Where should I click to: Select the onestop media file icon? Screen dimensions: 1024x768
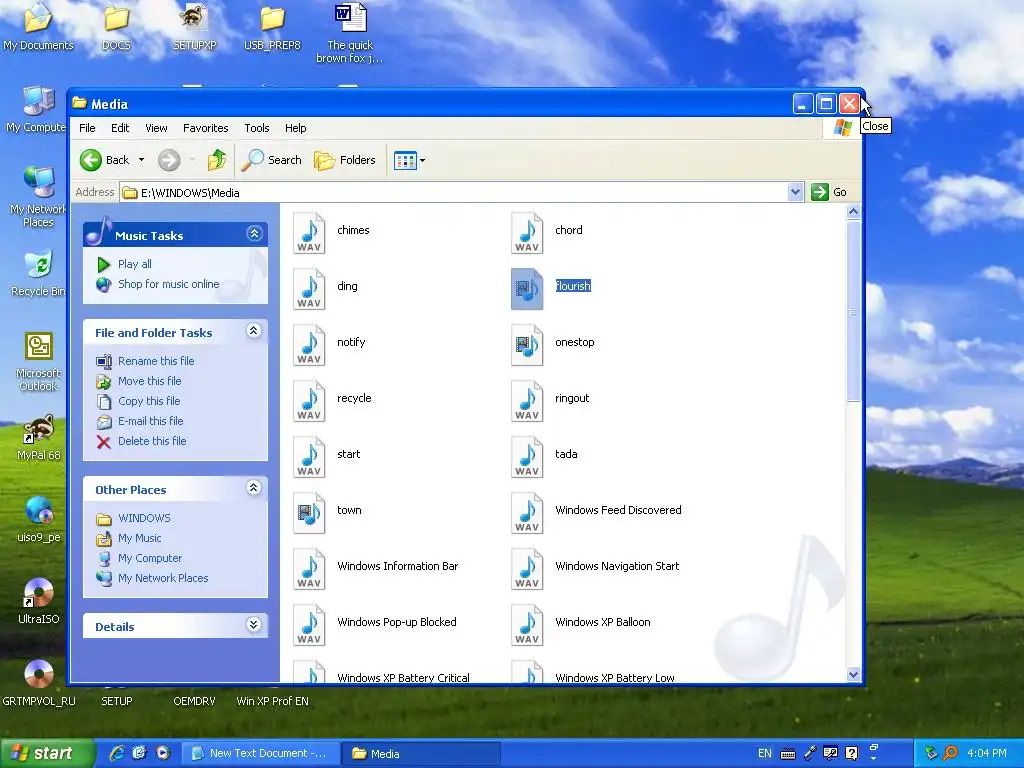pyautogui.click(x=527, y=345)
